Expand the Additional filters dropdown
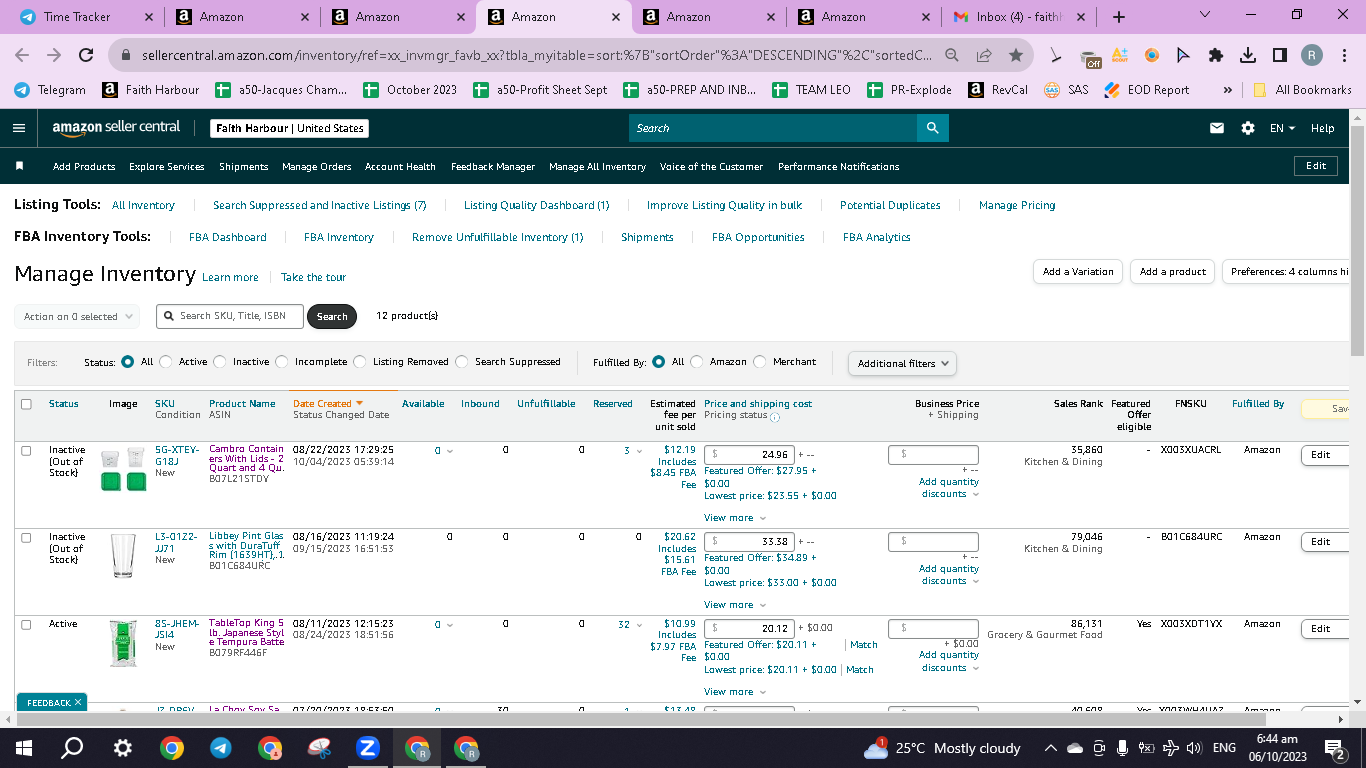Image resolution: width=1366 pixels, height=768 pixels. click(902, 363)
